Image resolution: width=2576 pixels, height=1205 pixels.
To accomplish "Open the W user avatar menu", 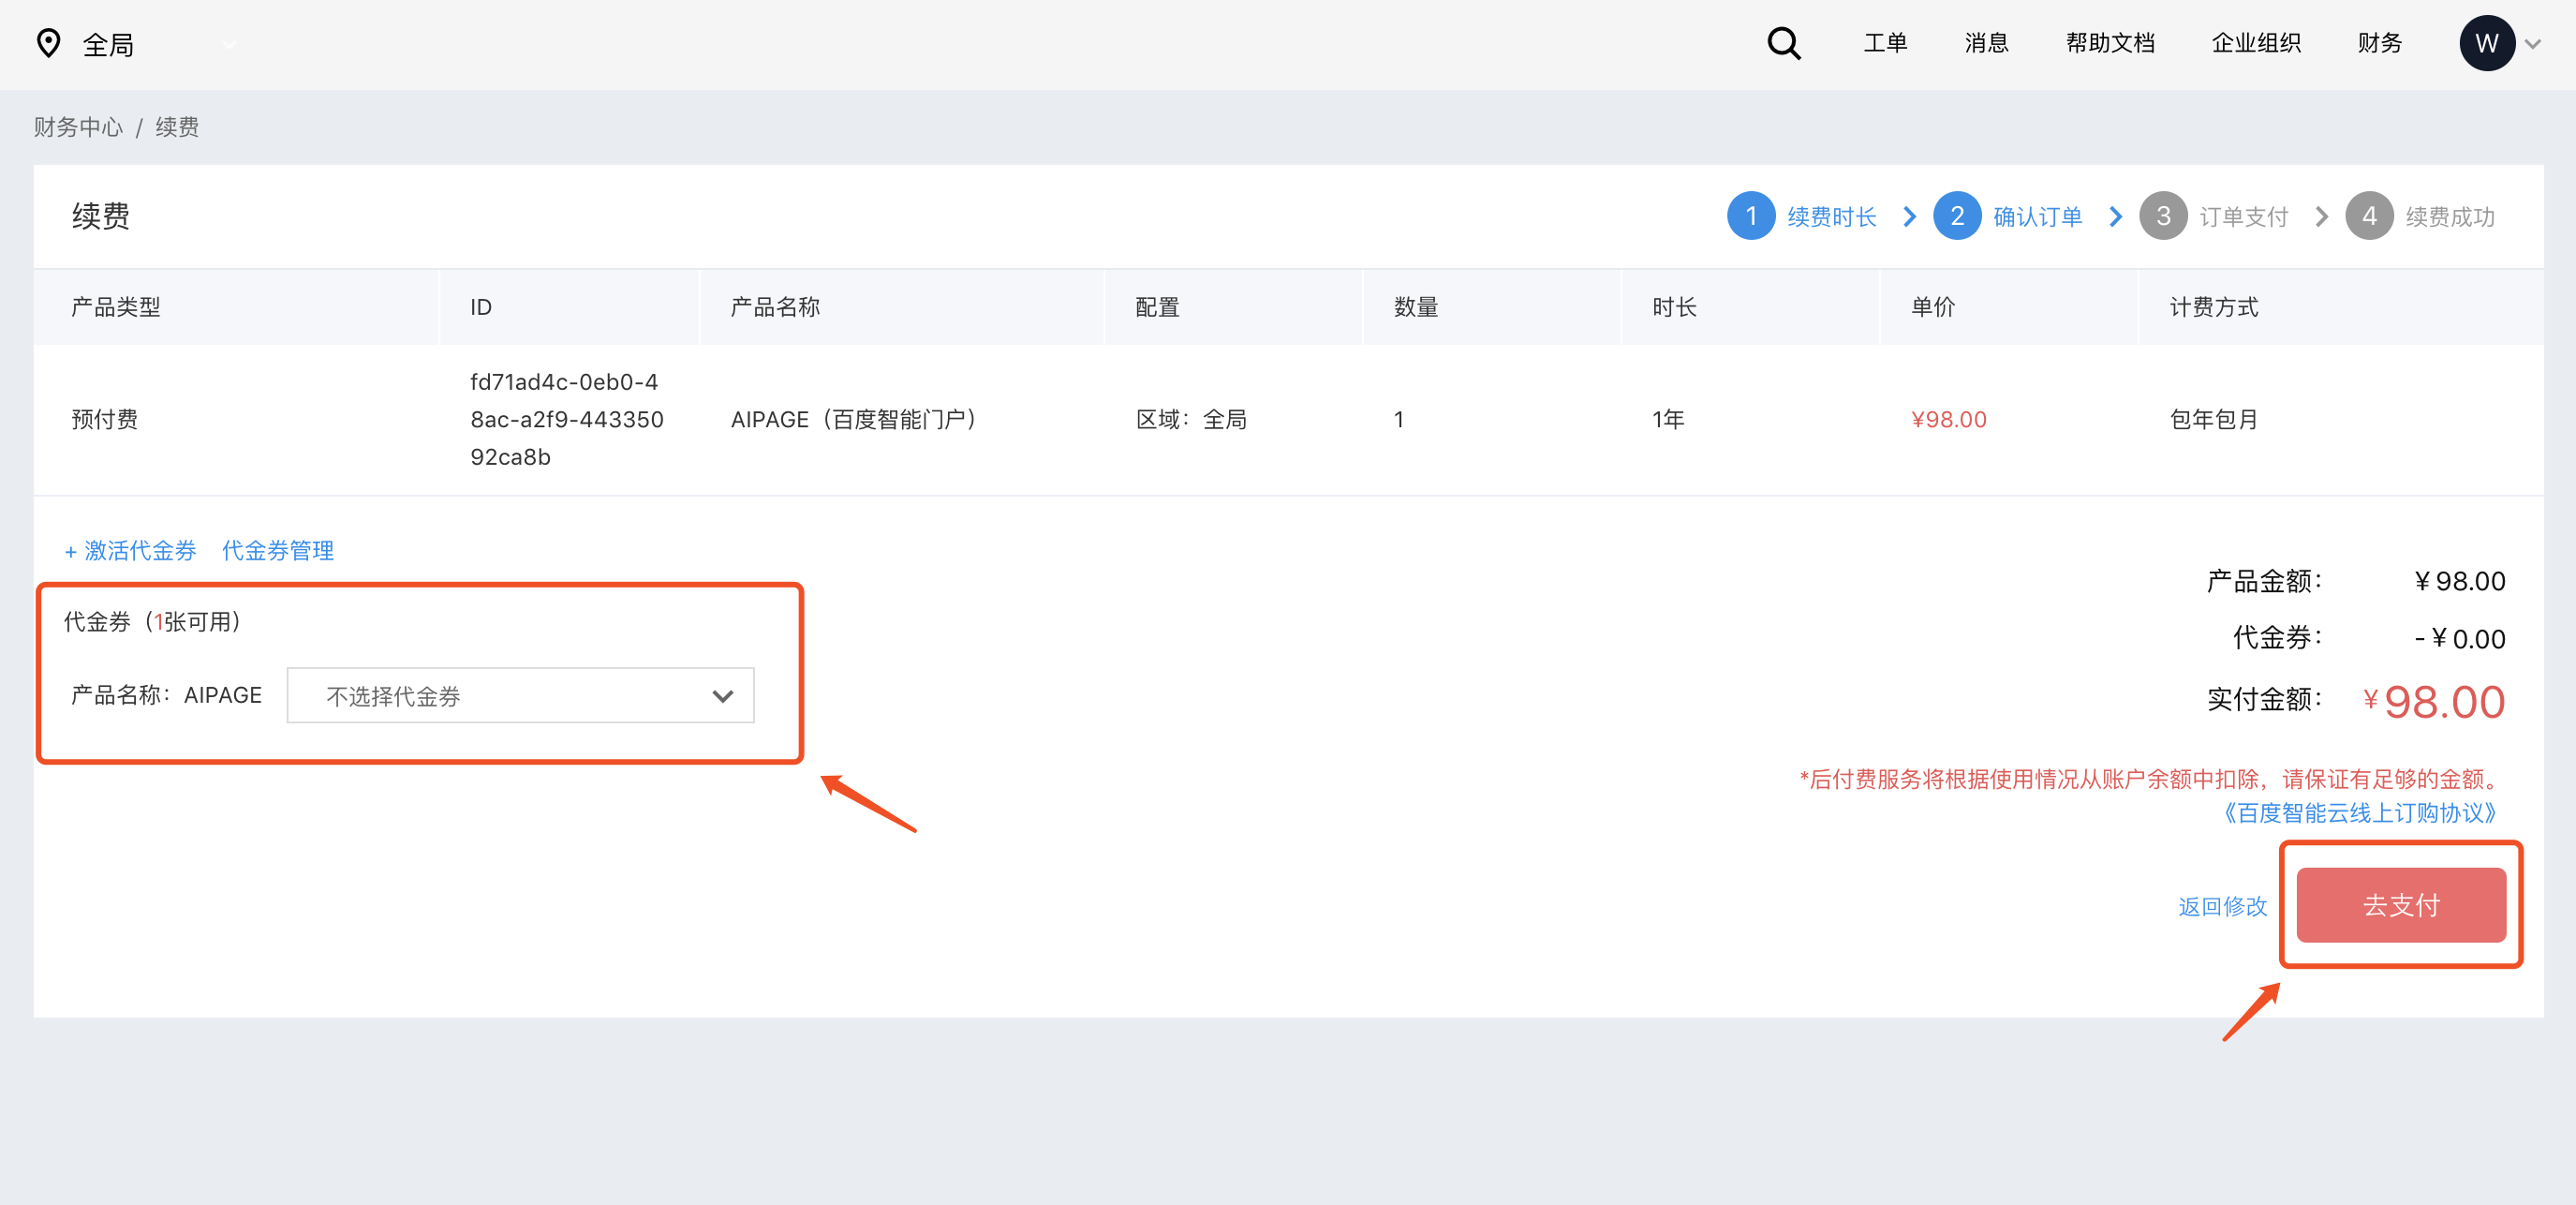I will click(x=2486, y=43).
